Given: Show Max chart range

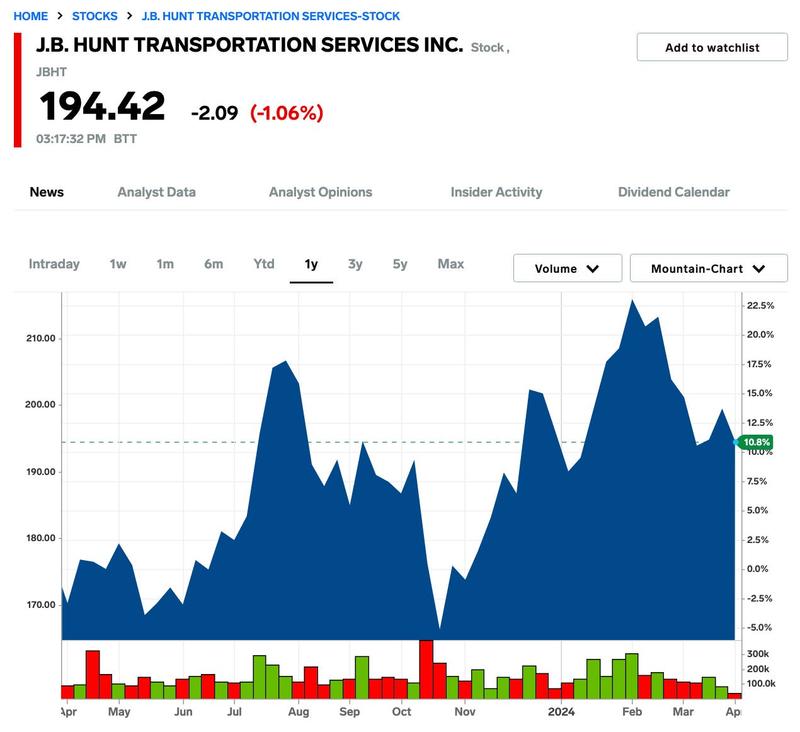Looking at the screenshot, I should point(451,264).
